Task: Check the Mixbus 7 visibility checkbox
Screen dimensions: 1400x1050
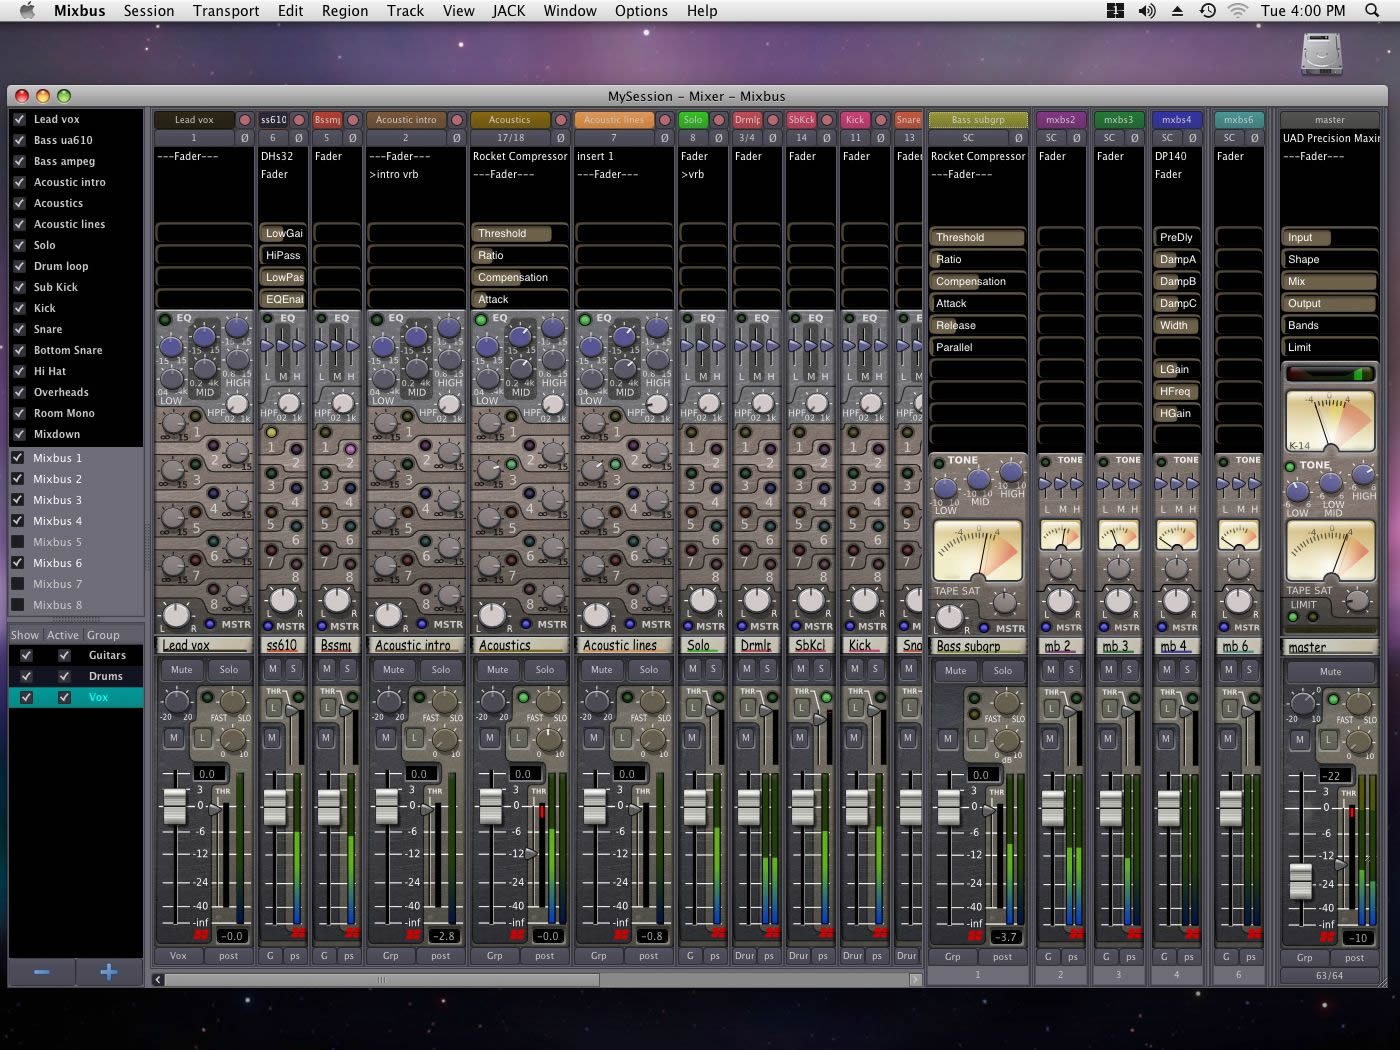Action: [17, 584]
